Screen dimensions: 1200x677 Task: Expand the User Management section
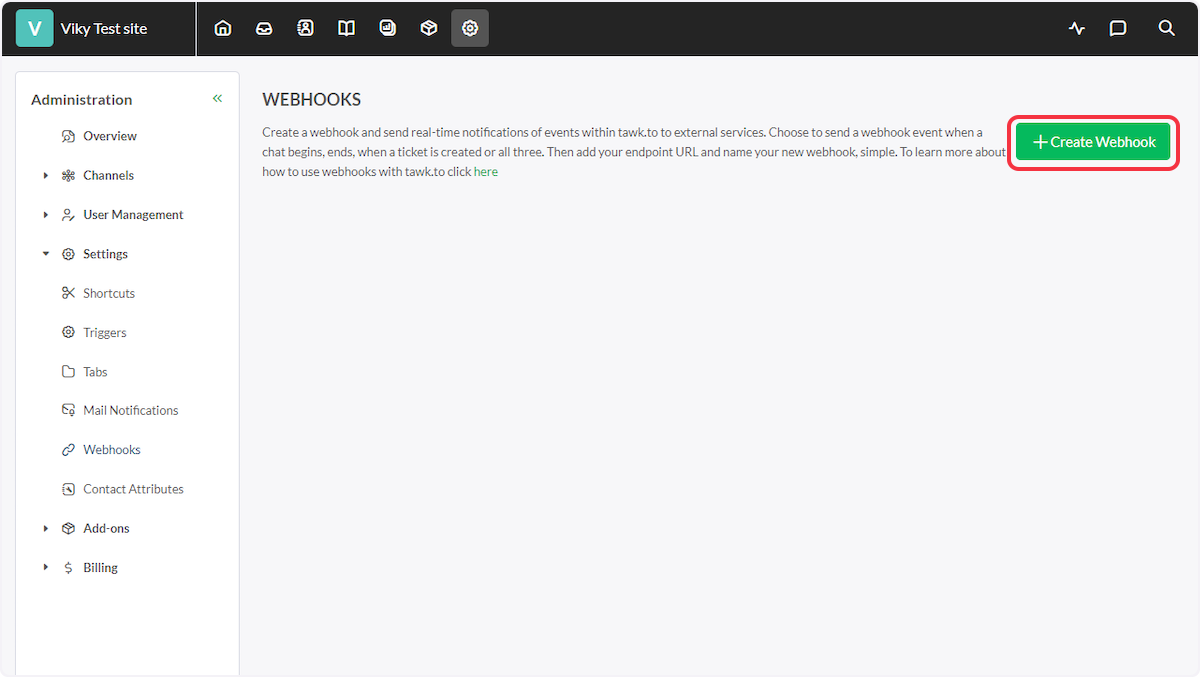[45, 214]
